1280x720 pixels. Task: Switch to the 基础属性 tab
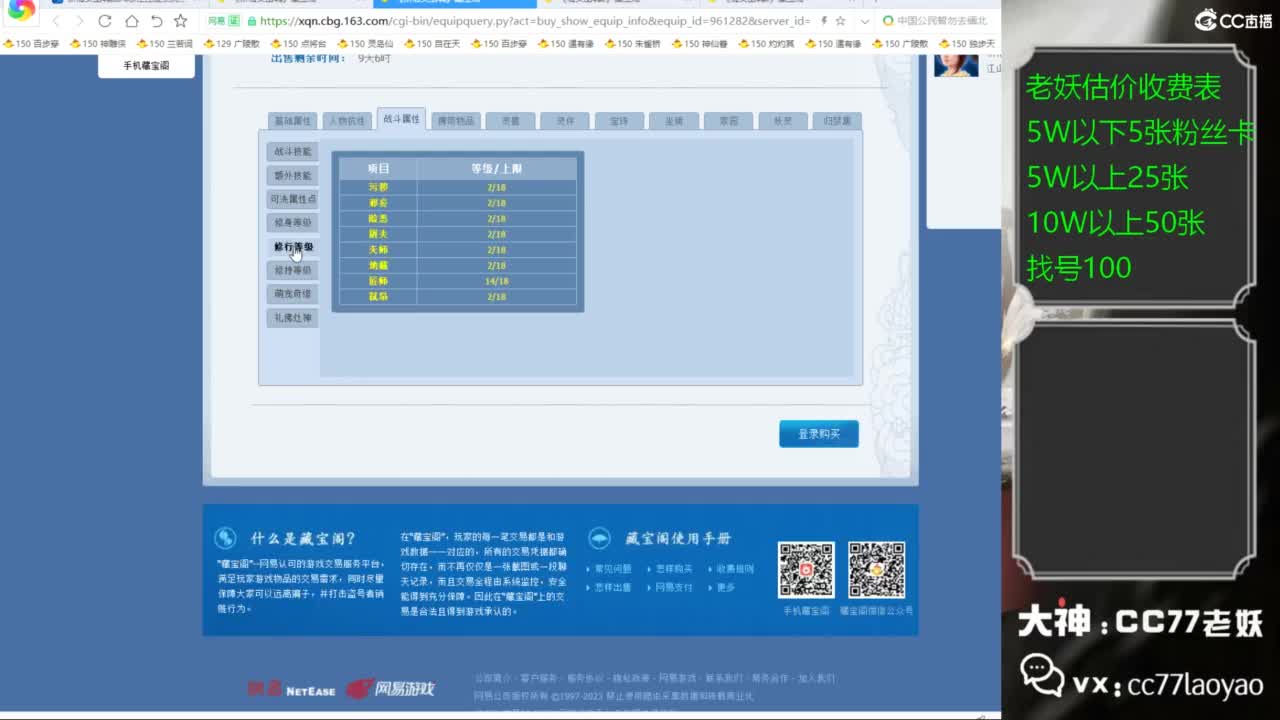click(x=292, y=121)
